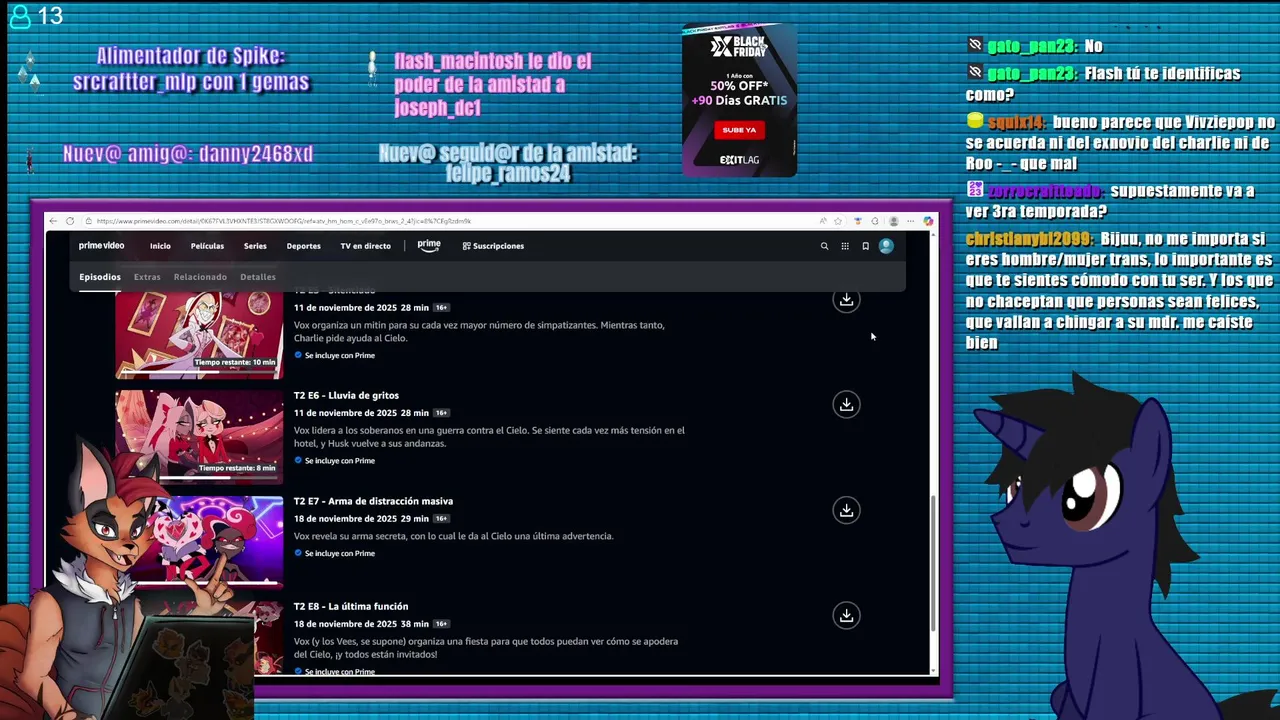Click the ExitLag Black Friday ad banner
1280x720 pixels.
click(x=740, y=100)
